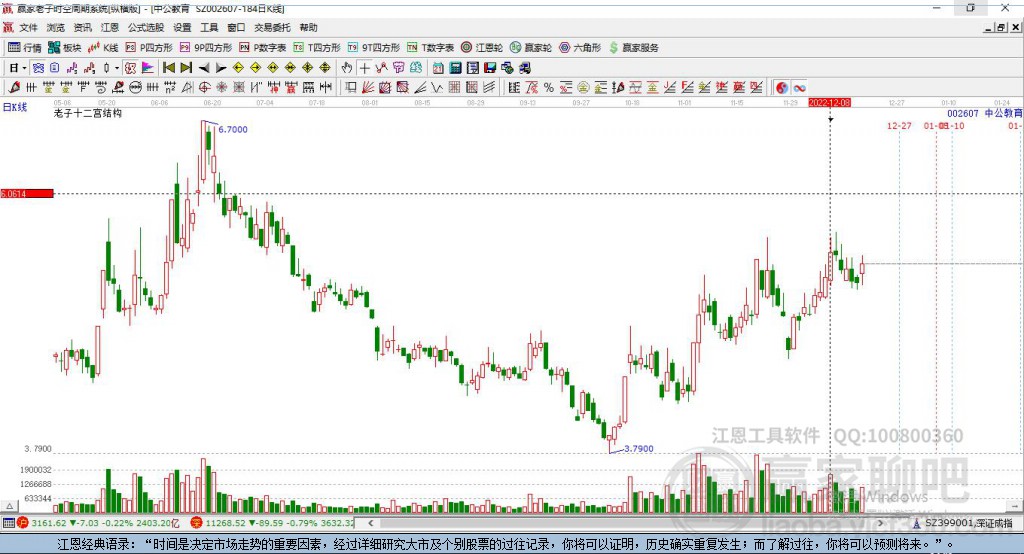Click the red pencil drawing tool
1024x554 pixels.
(x=14, y=87)
